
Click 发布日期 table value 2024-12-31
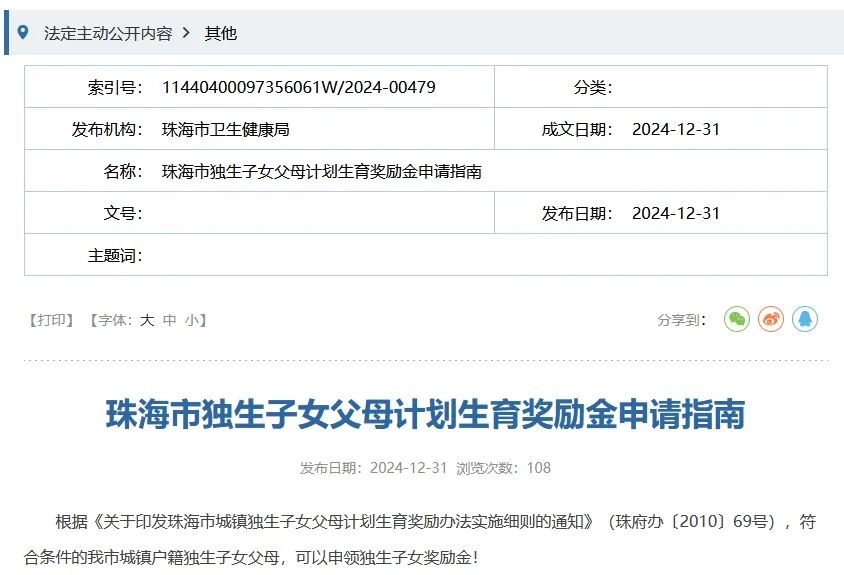coord(676,213)
